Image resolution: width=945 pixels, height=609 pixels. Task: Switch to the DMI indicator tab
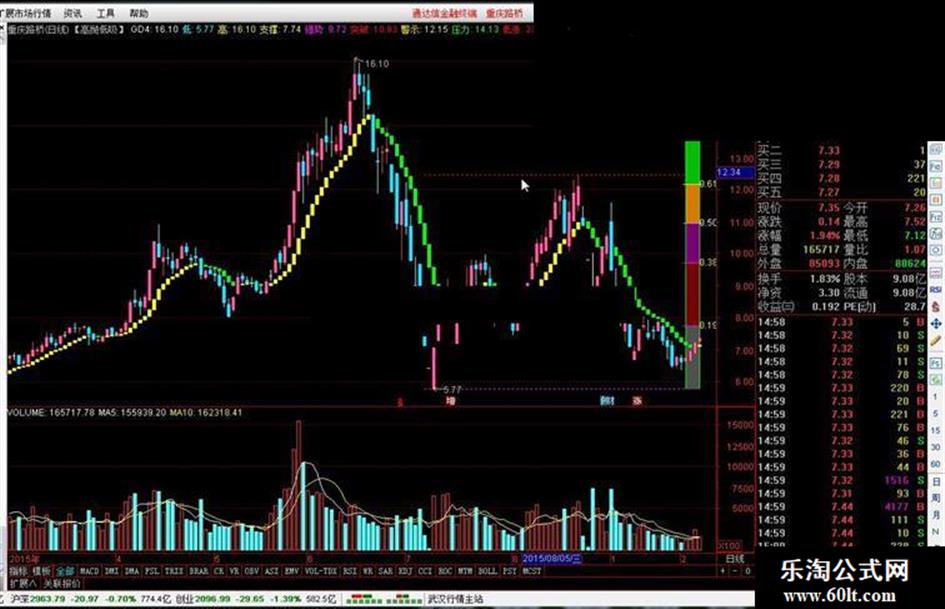pos(111,570)
